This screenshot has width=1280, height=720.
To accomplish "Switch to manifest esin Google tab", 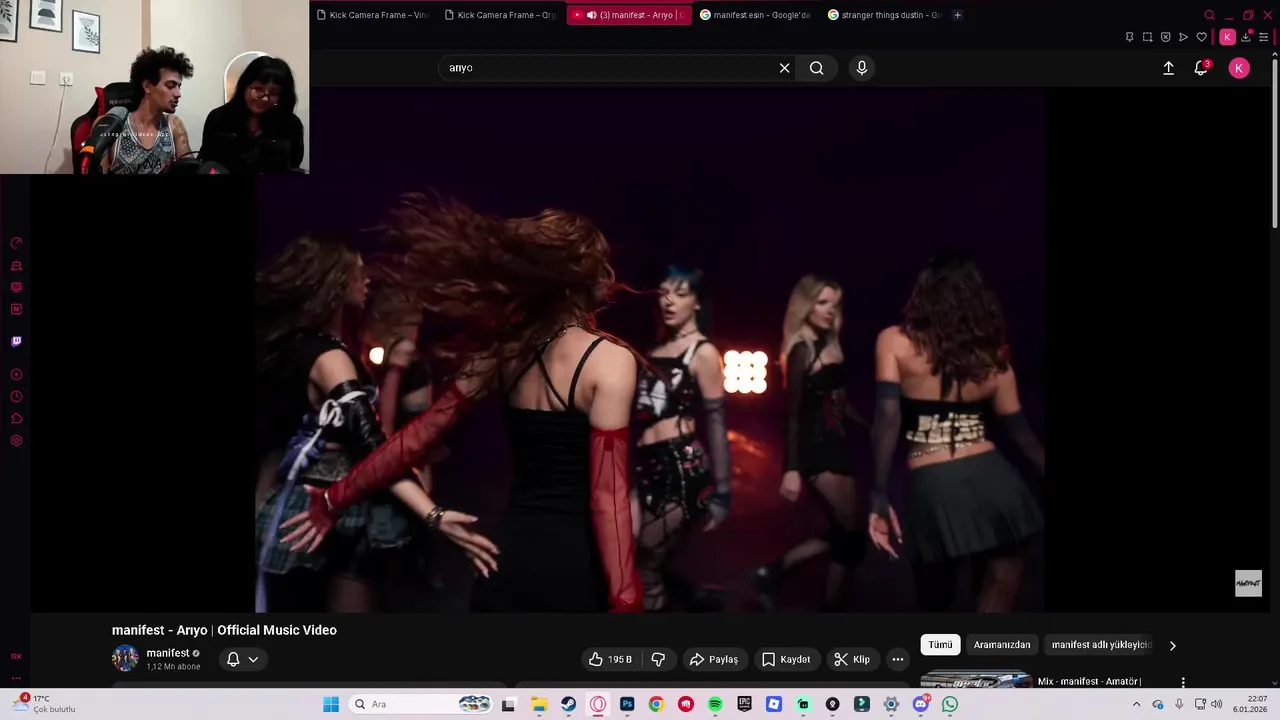I will (x=756, y=15).
